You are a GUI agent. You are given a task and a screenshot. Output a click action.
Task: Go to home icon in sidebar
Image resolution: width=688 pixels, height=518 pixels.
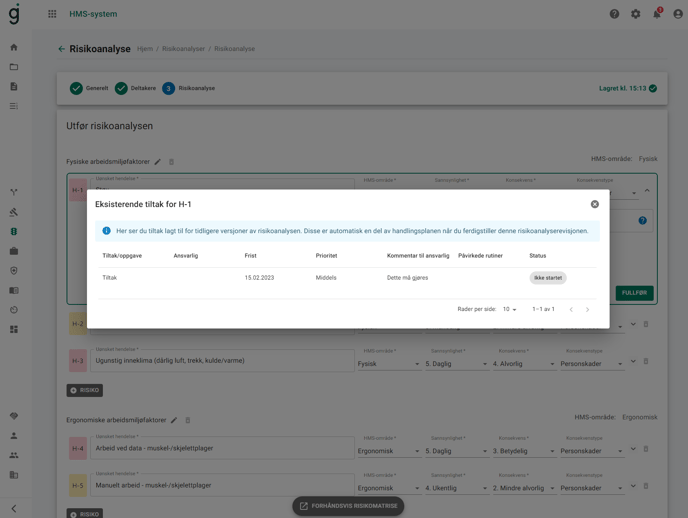(14, 47)
